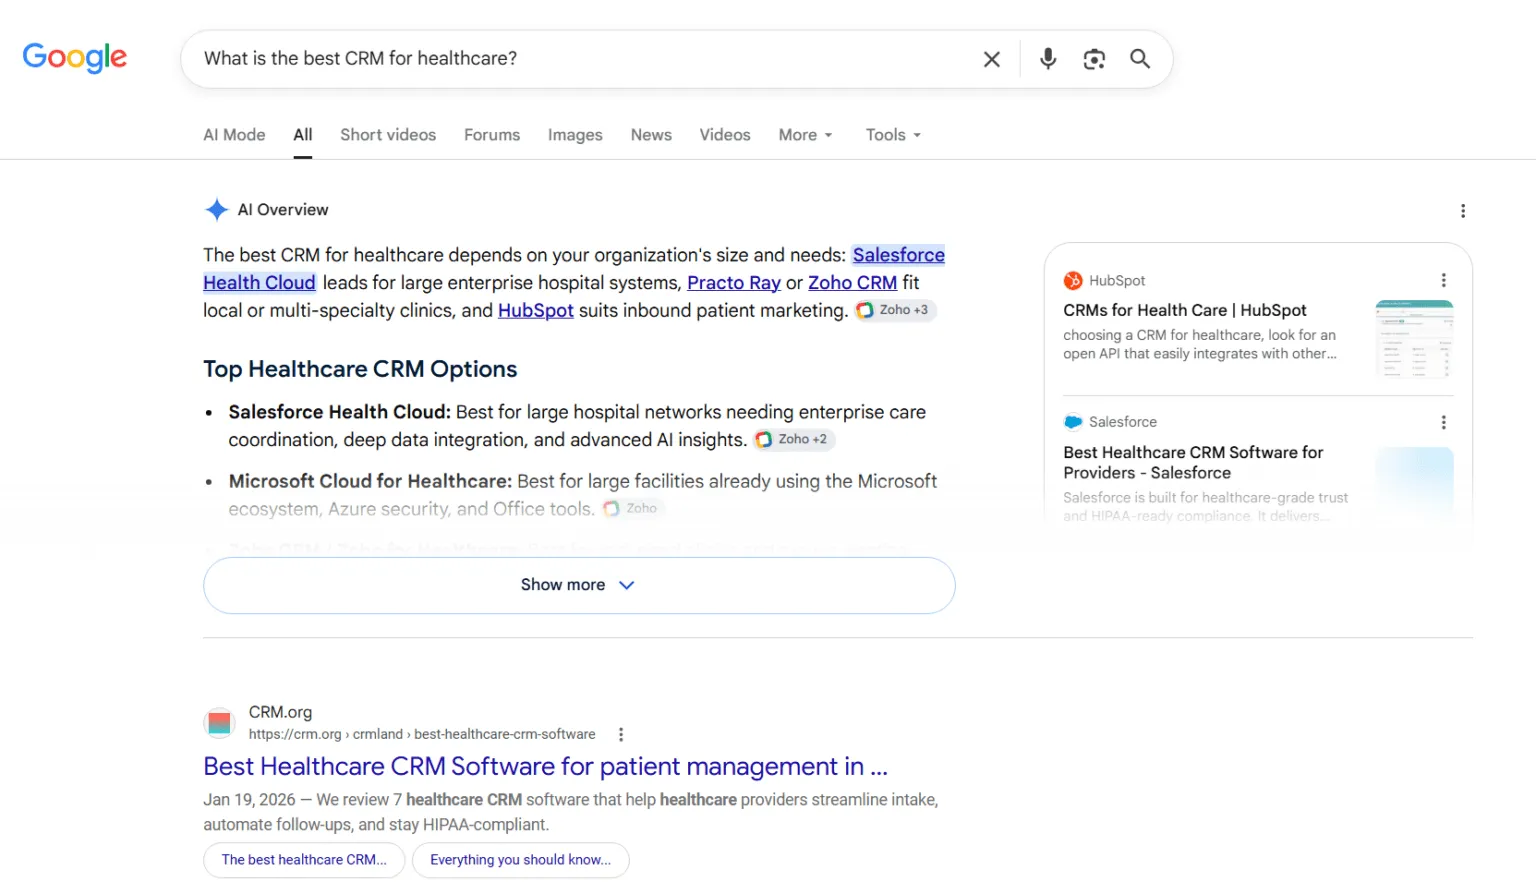Switch to the Videos tab
This screenshot has width=1536, height=882.
point(725,135)
